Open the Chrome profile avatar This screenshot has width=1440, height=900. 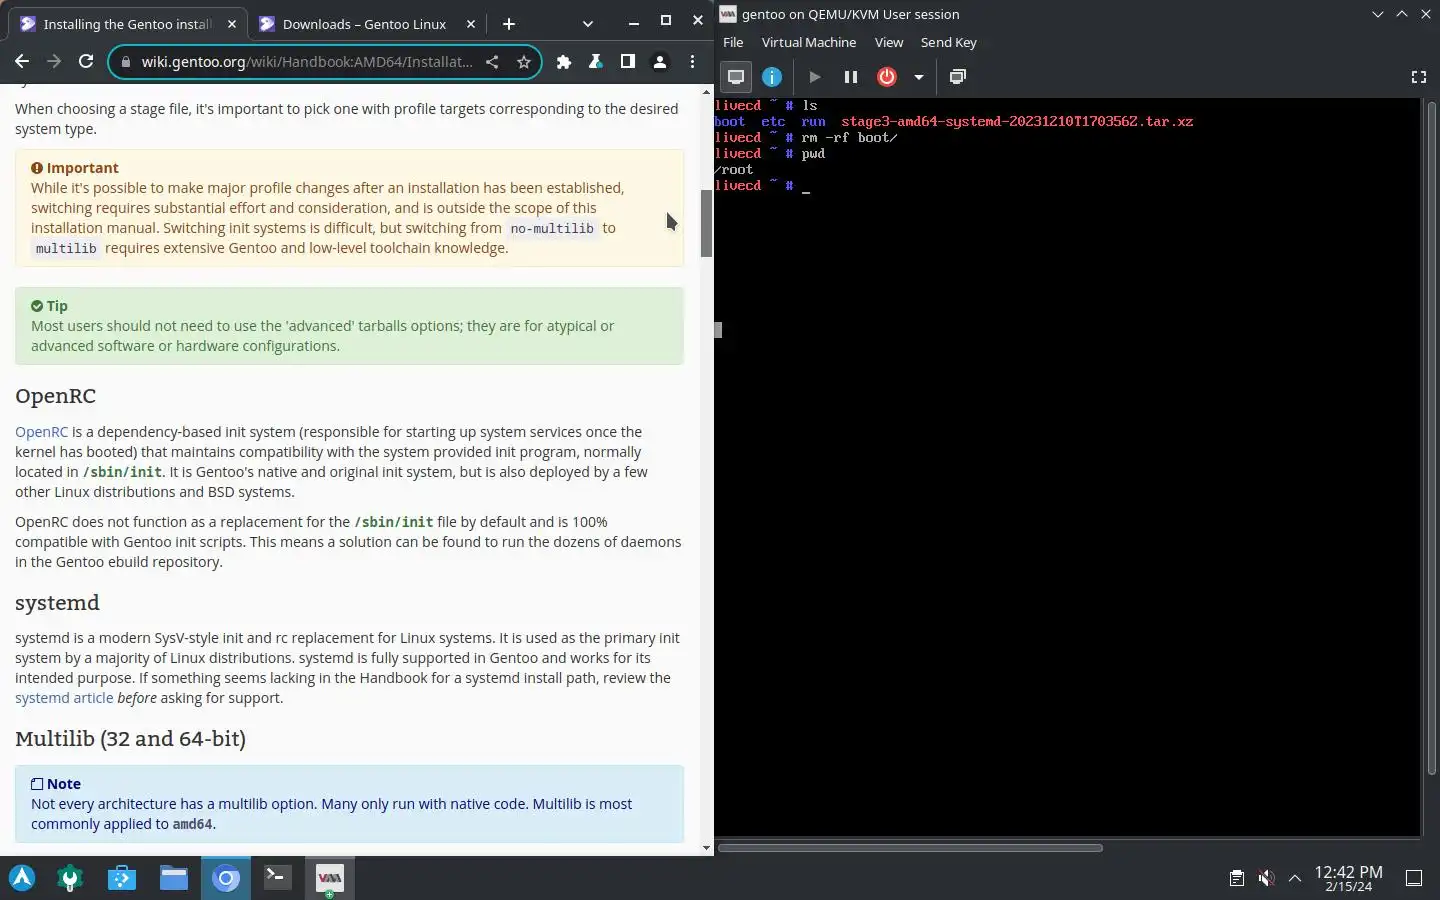pyautogui.click(x=660, y=62)
